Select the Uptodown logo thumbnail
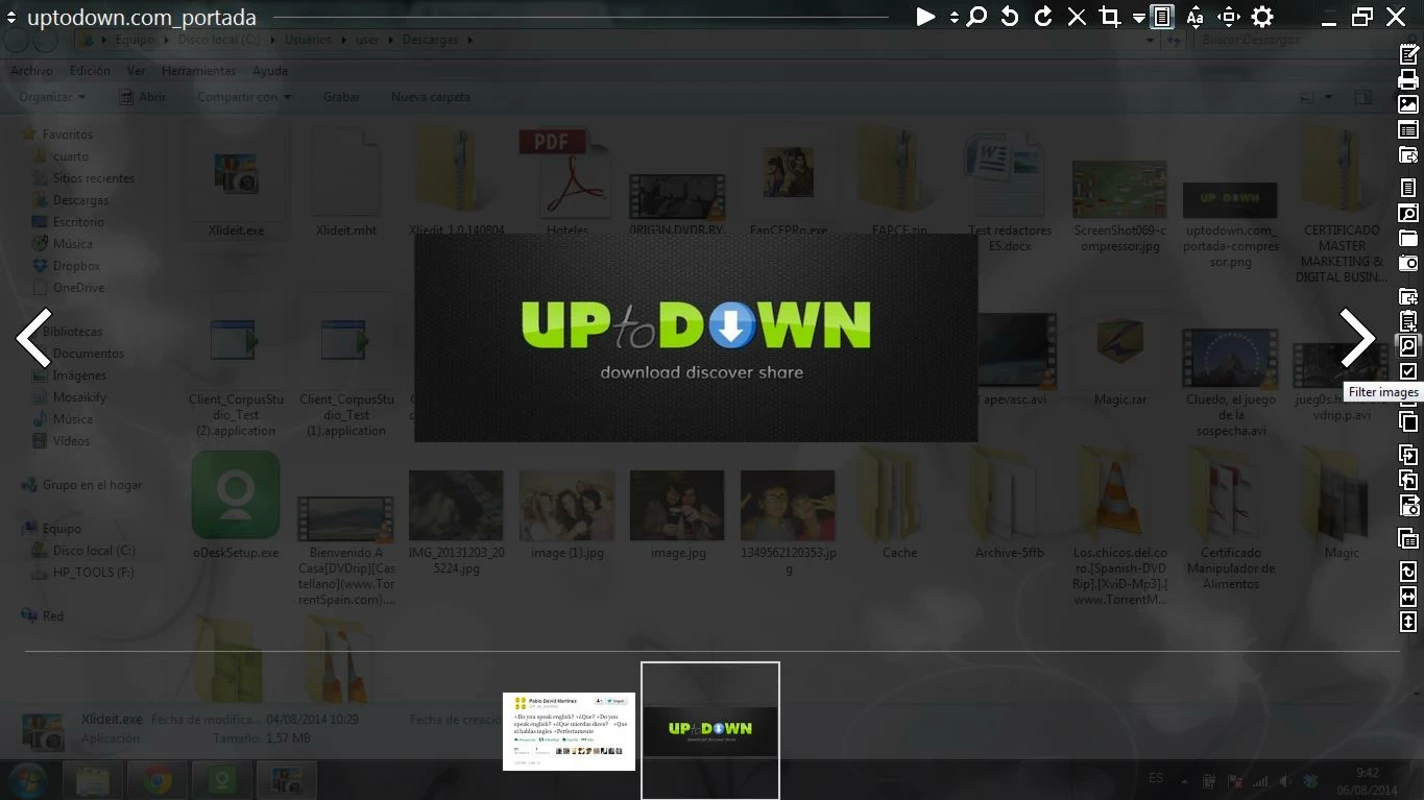Screen dimensions: 1424x800 [x=710, y=730]
